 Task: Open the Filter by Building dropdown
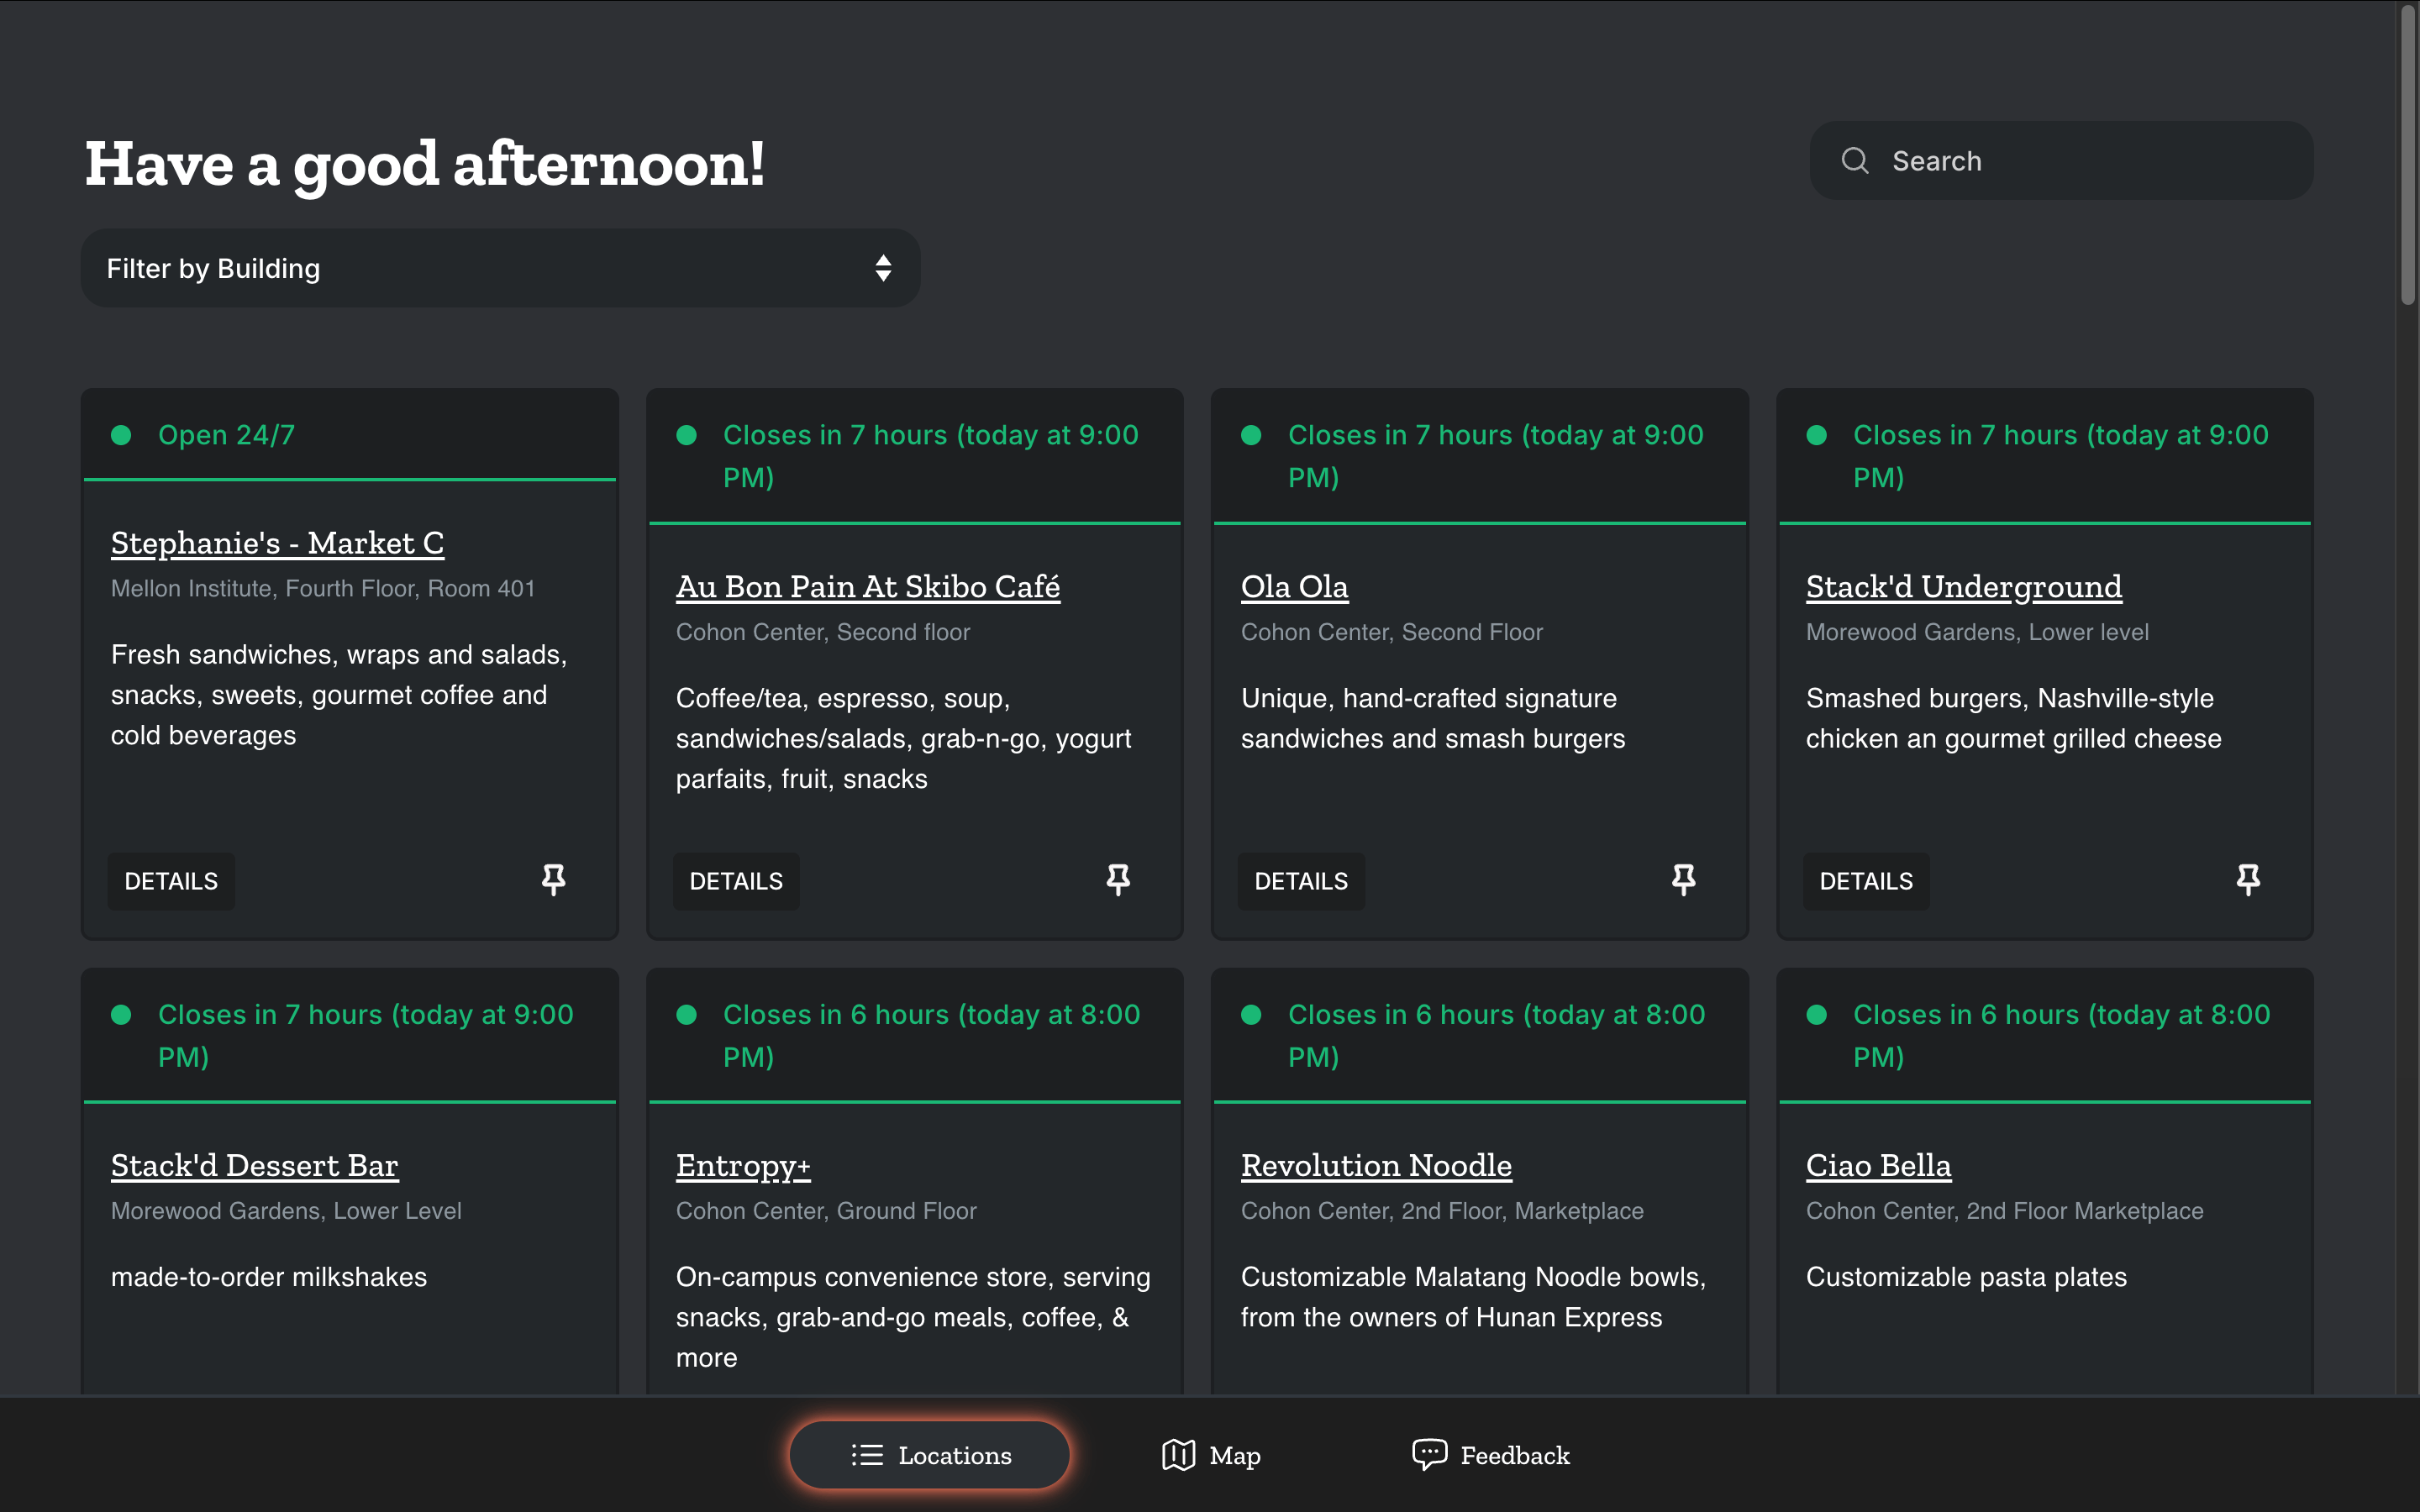pos(500,268)
